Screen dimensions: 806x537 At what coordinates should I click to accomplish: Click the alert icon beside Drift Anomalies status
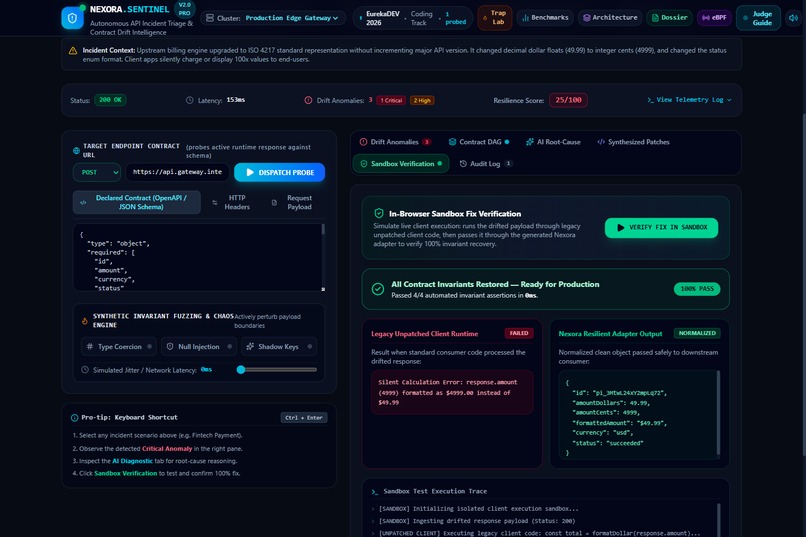coord(308,100)
